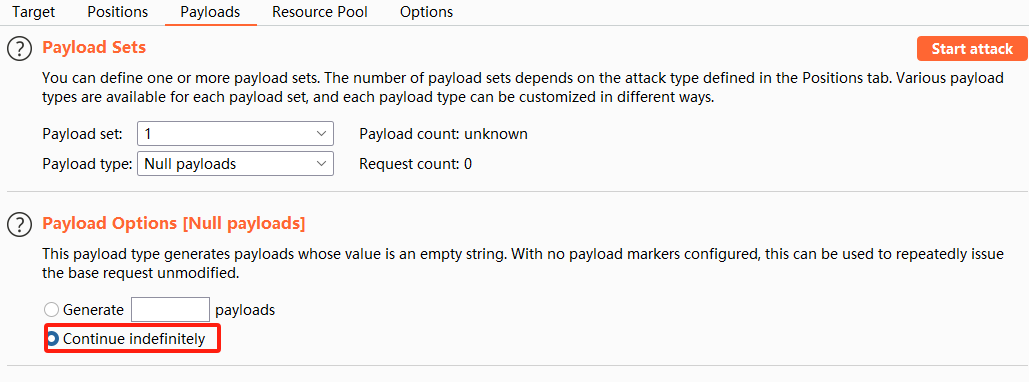Click the Request count: 0 text

[x=415, y=164]
